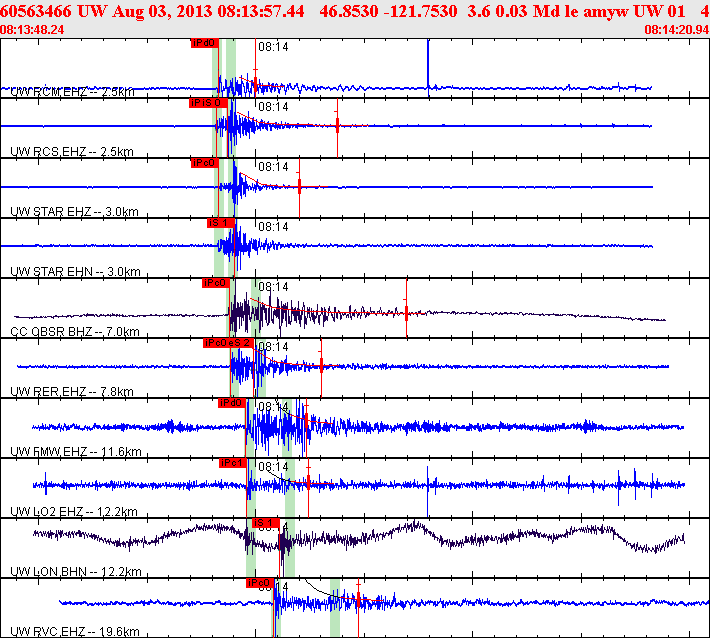Click the start time 08:13:48.24

(32, 30)
